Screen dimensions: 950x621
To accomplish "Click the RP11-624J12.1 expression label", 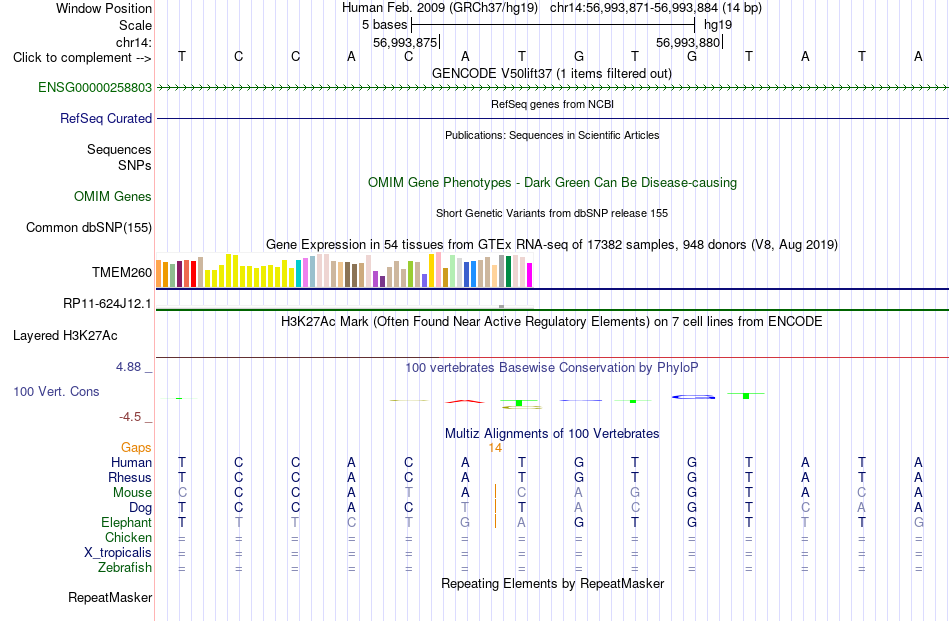I will 108,304.
